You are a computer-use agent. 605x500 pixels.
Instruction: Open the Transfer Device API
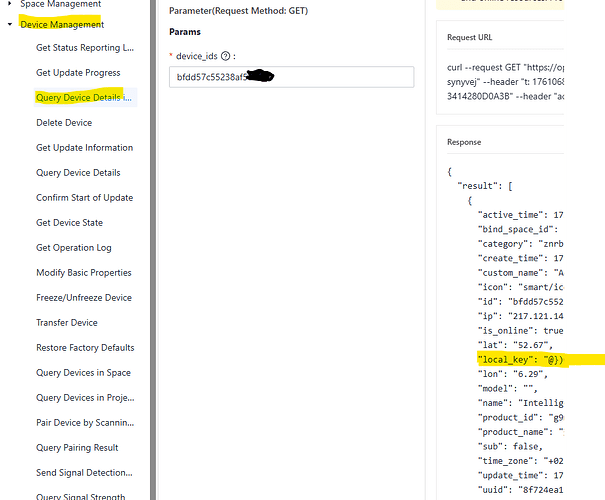(67, 323)
